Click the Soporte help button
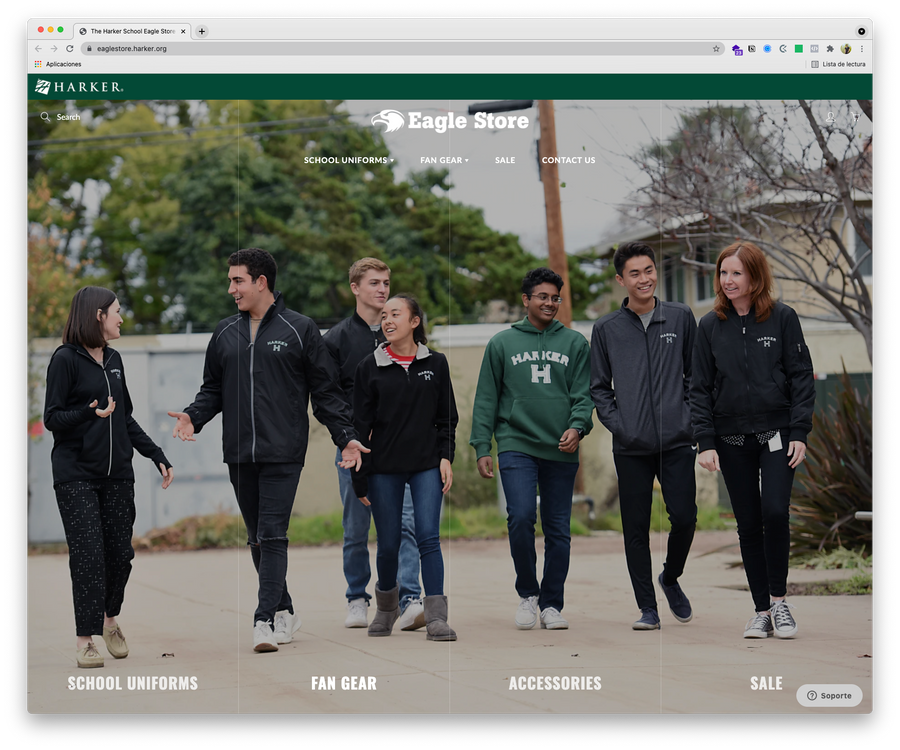 (x=829, y=695)
